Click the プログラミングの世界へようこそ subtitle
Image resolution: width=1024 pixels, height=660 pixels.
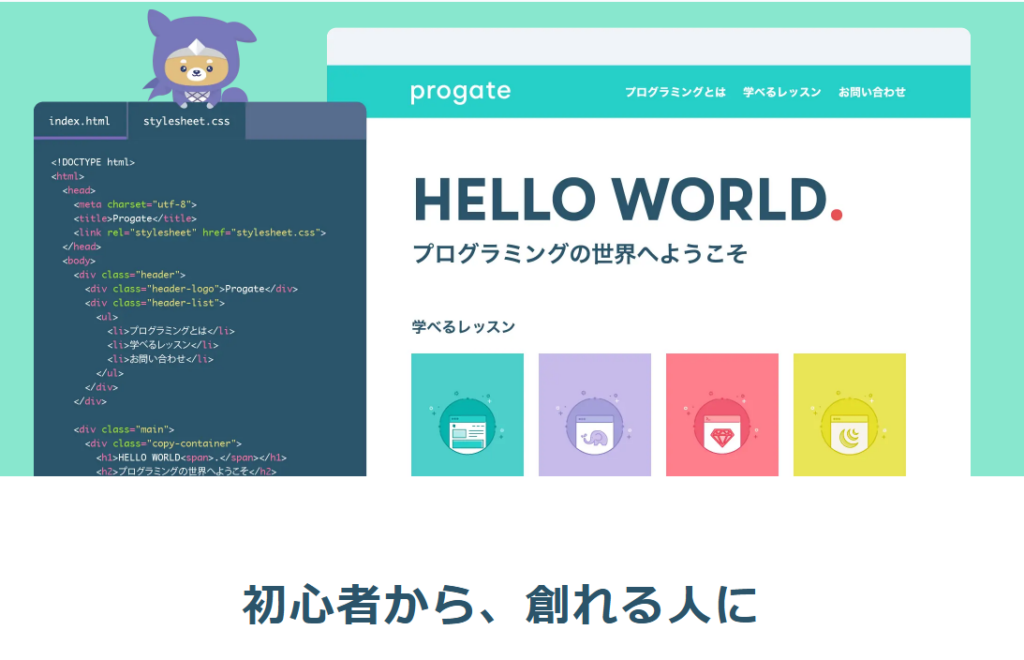pyautogui.click(x=580, y=253)
